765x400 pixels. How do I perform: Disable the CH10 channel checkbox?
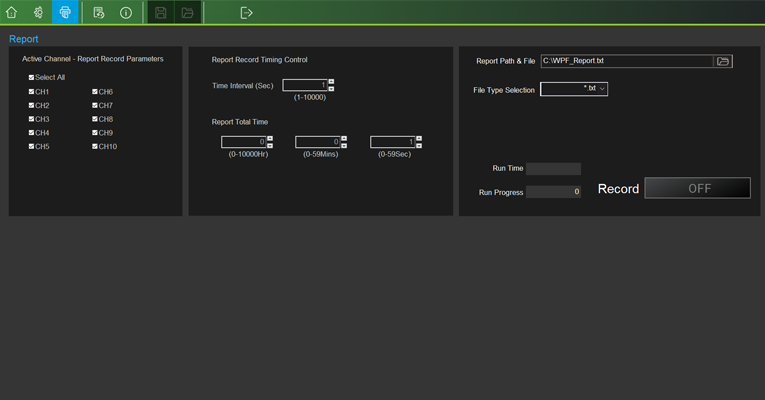[95, 146]
